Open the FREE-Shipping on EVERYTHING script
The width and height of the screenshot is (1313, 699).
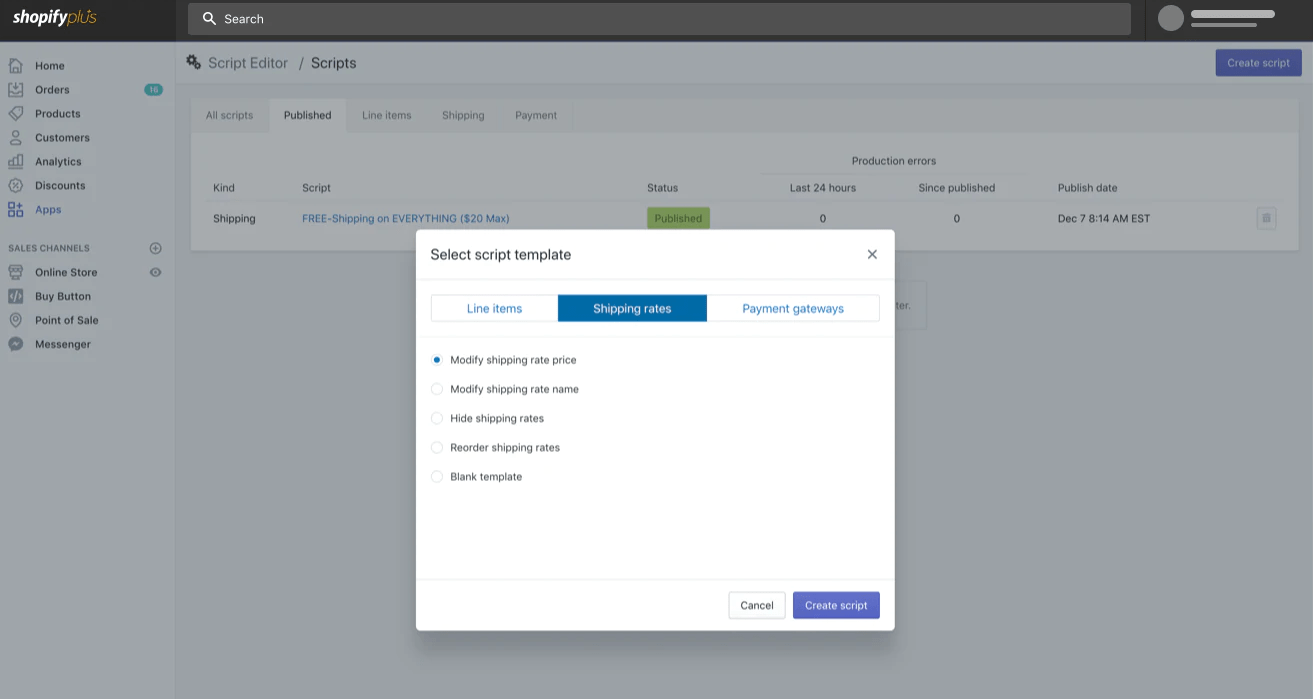(x=402, y=218)
